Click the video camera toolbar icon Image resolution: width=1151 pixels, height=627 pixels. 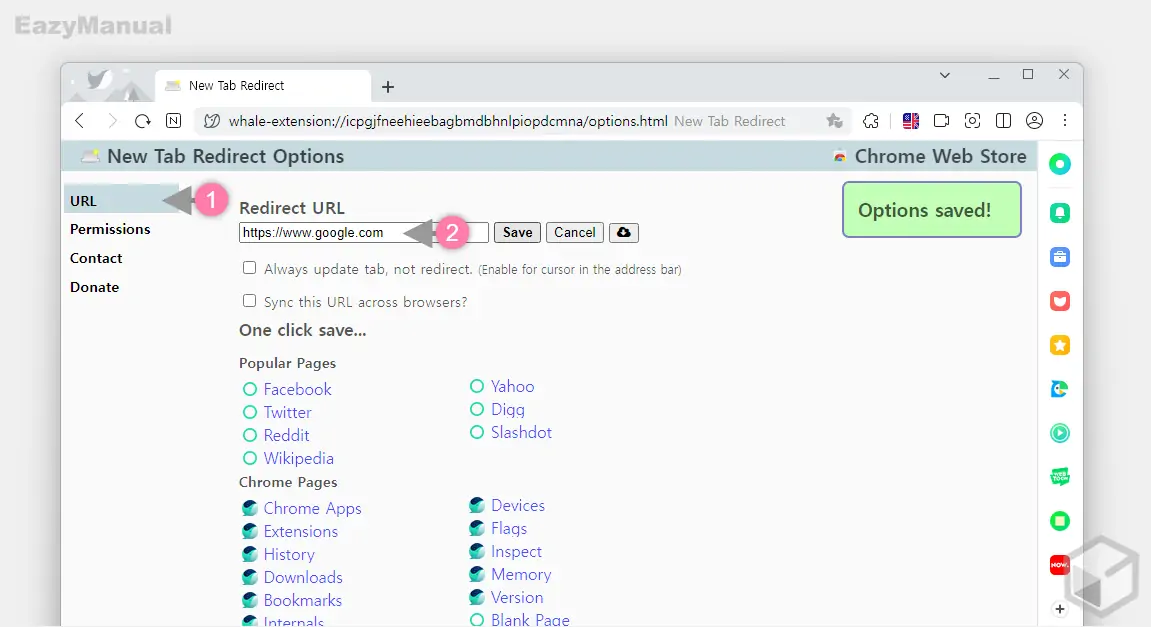click(941, 121)
